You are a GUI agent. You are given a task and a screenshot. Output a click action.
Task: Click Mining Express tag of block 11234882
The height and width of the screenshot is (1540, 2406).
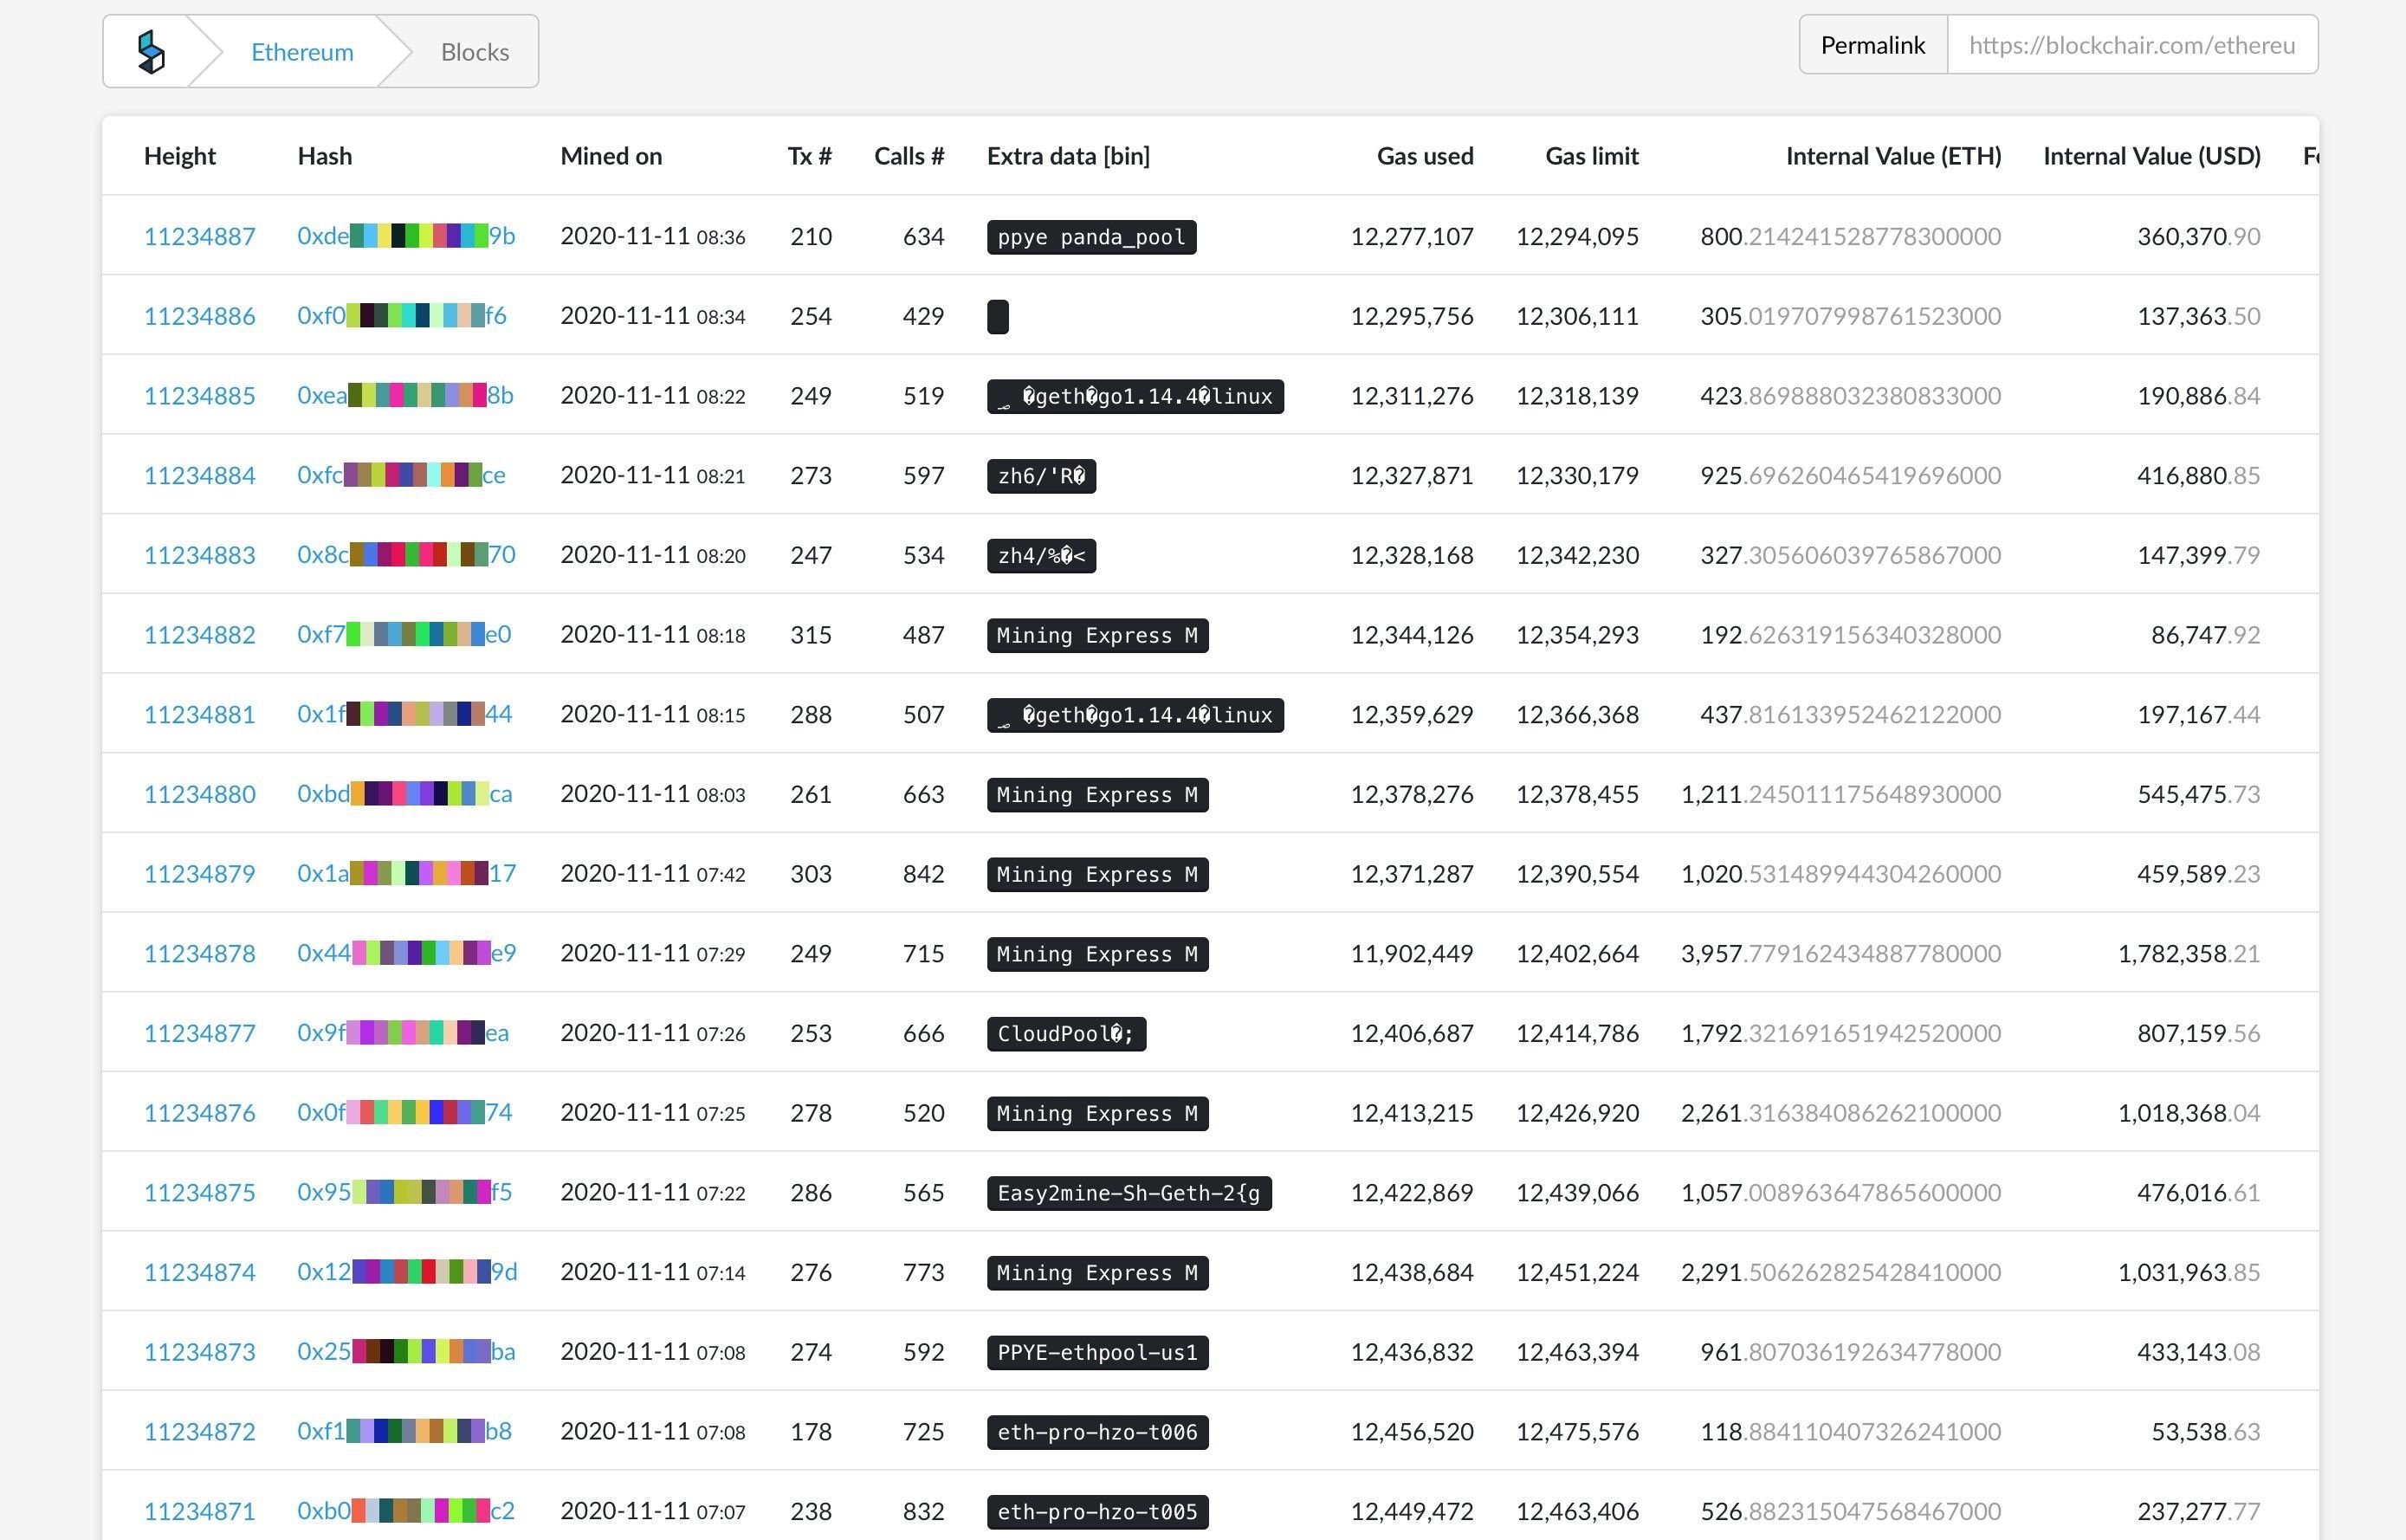click(1097, 636)
